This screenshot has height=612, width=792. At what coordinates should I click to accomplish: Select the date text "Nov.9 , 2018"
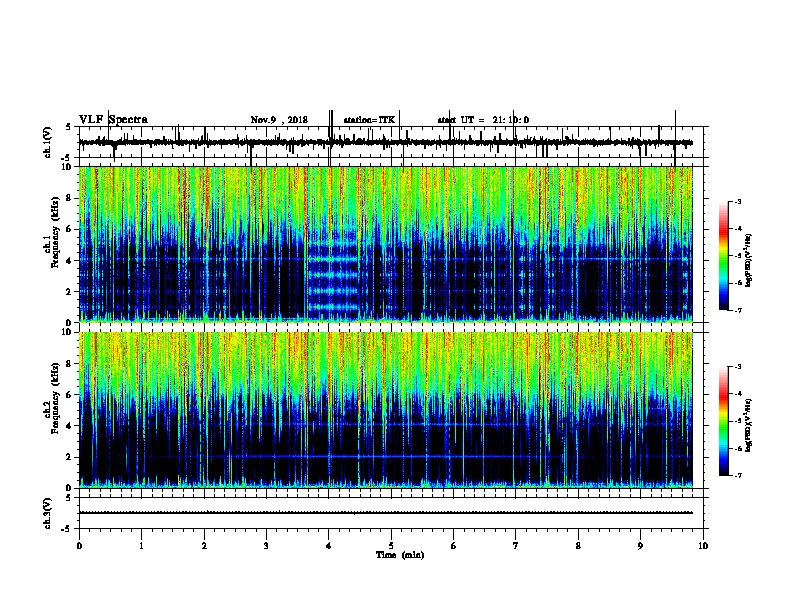pyautogui.click(x=279, y=120)
